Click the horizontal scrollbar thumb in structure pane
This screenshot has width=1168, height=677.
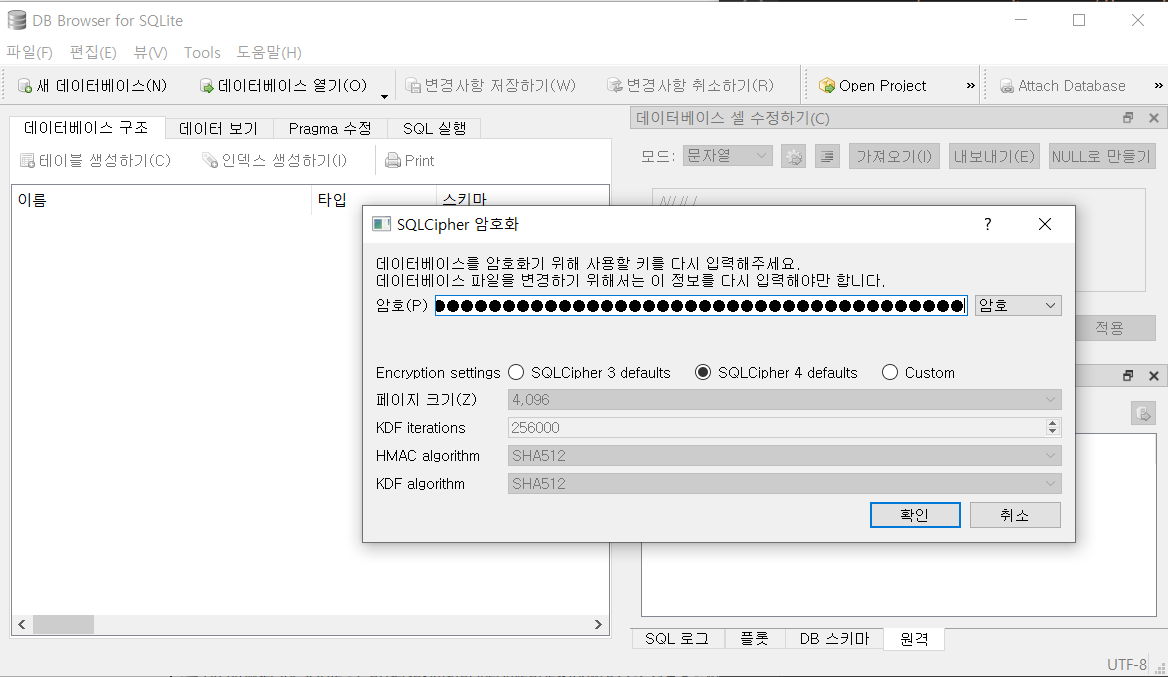[x=63, y=624]
